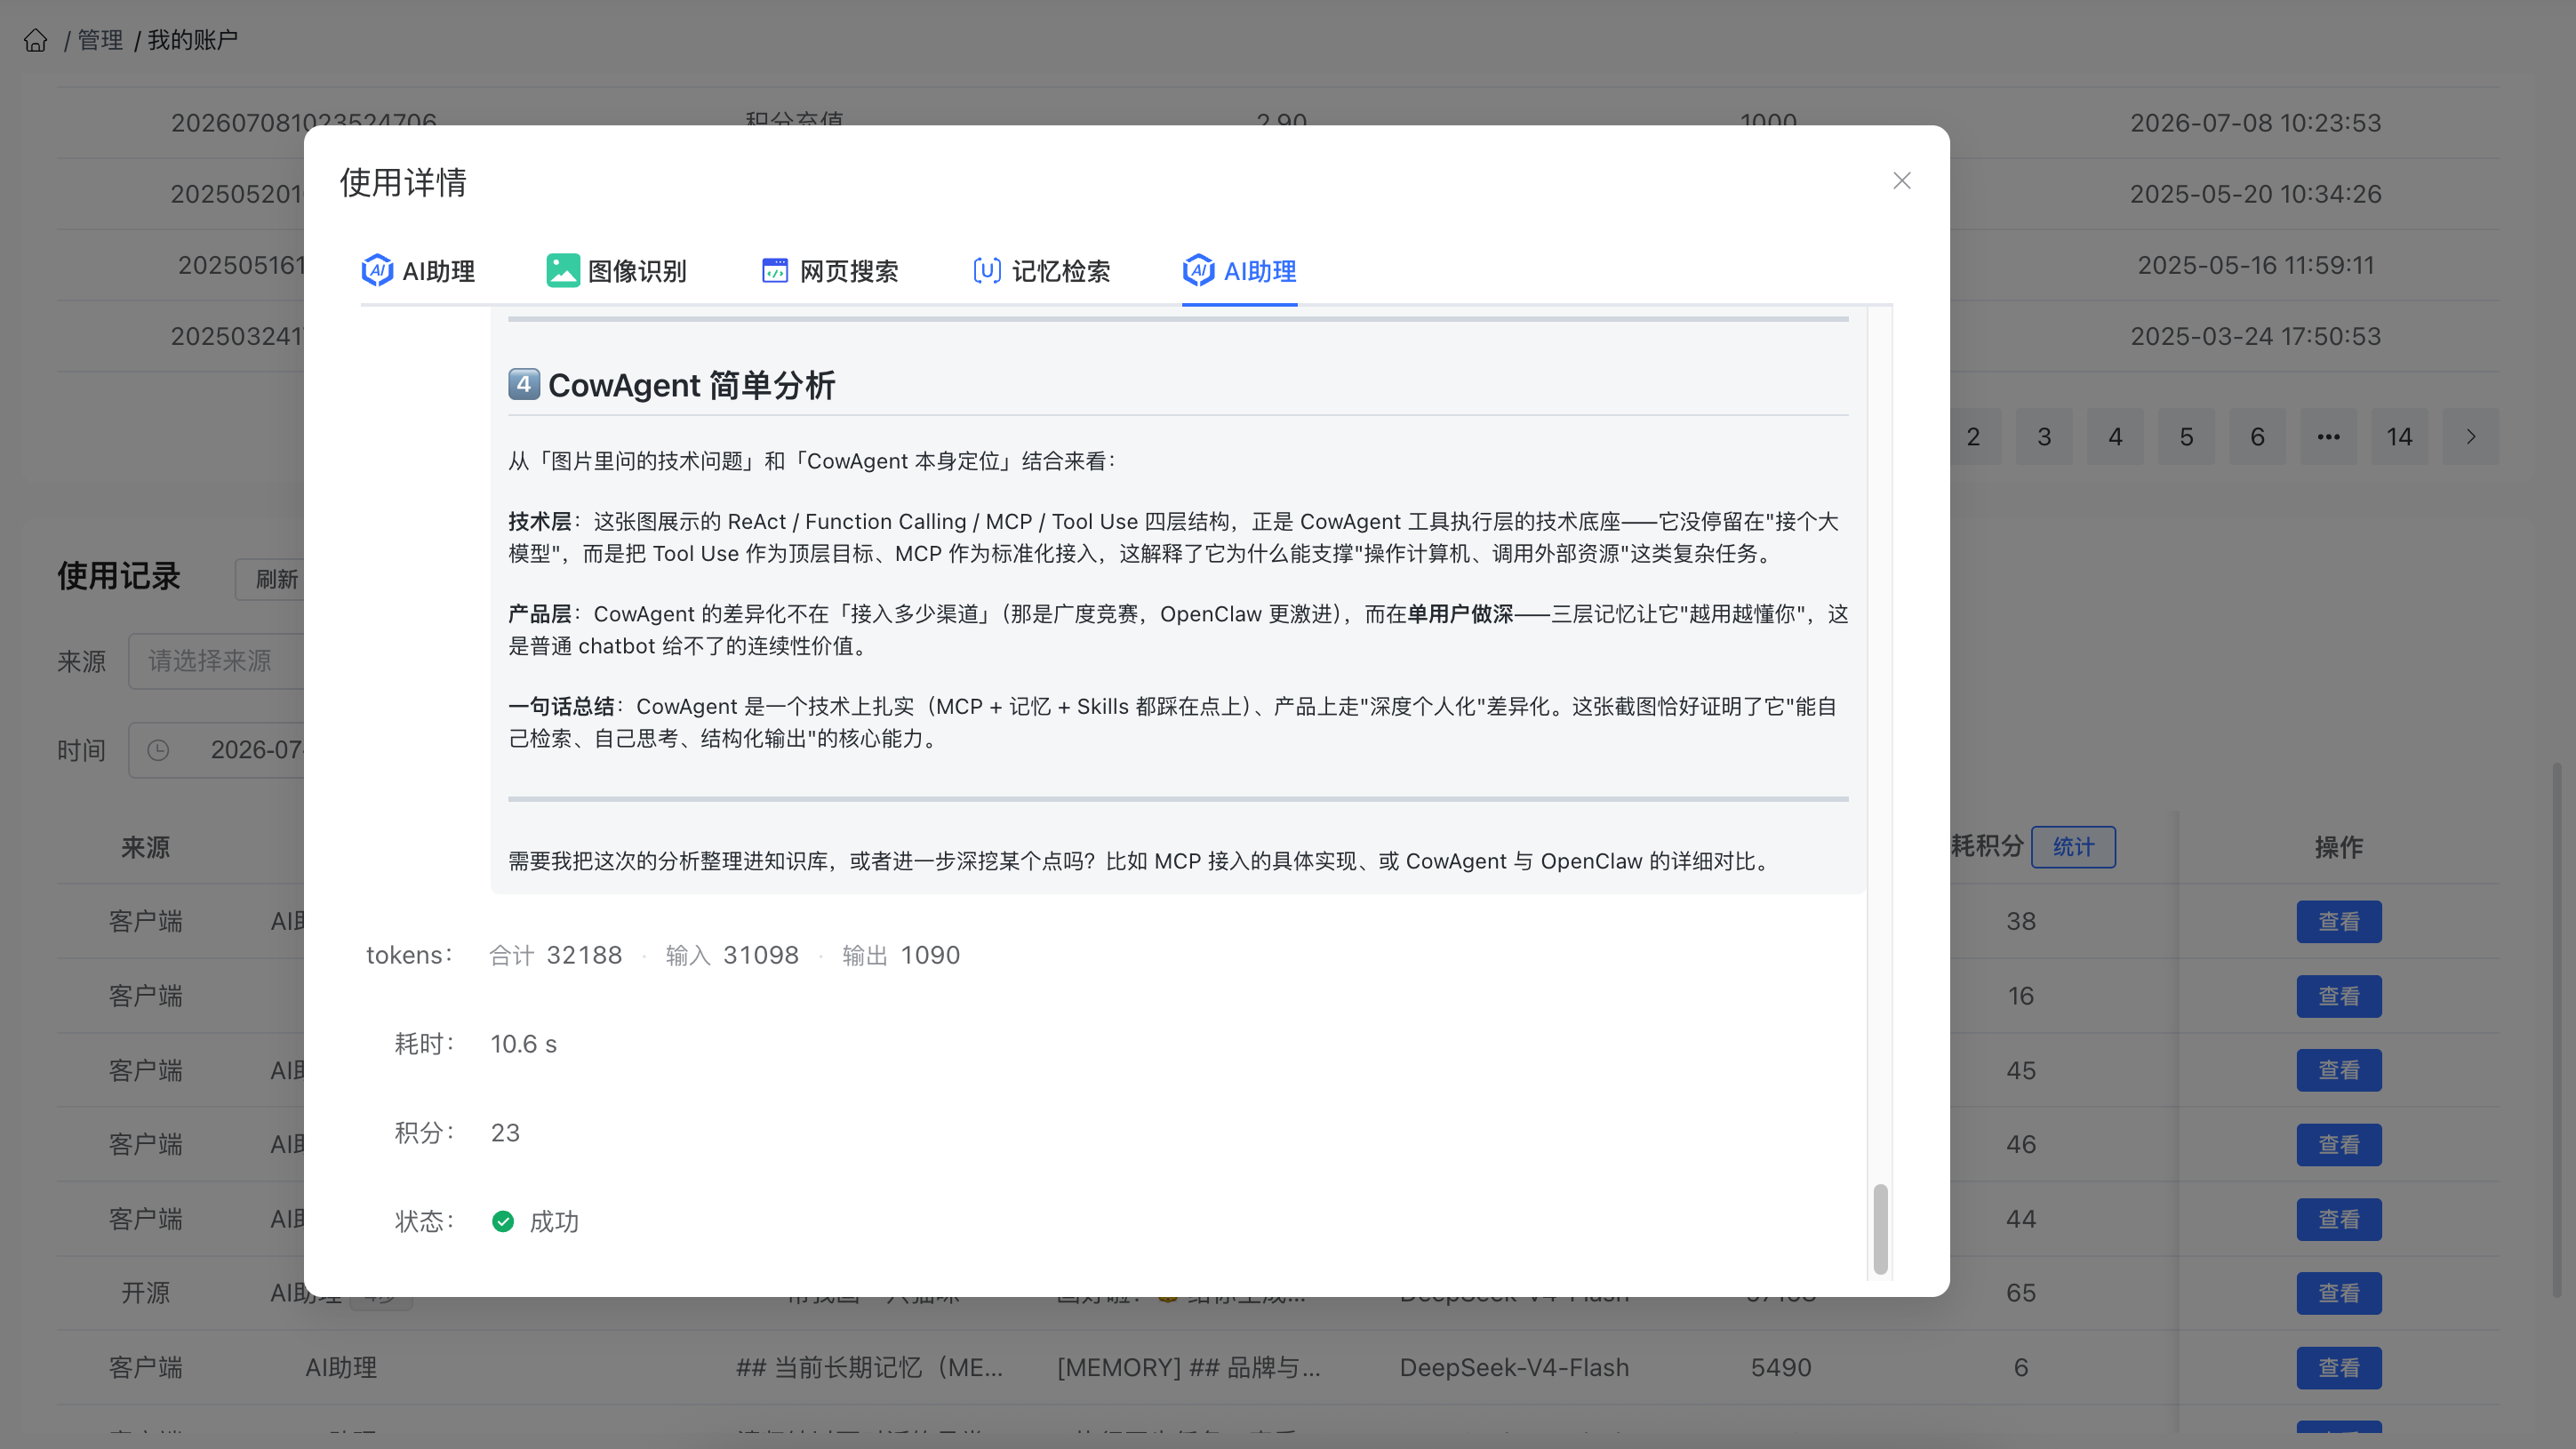Screen dimensions: 2576x1449
Task: Click the 2025-03-24 17:50:53 timestamp cell
Action: pos(2255,336)
